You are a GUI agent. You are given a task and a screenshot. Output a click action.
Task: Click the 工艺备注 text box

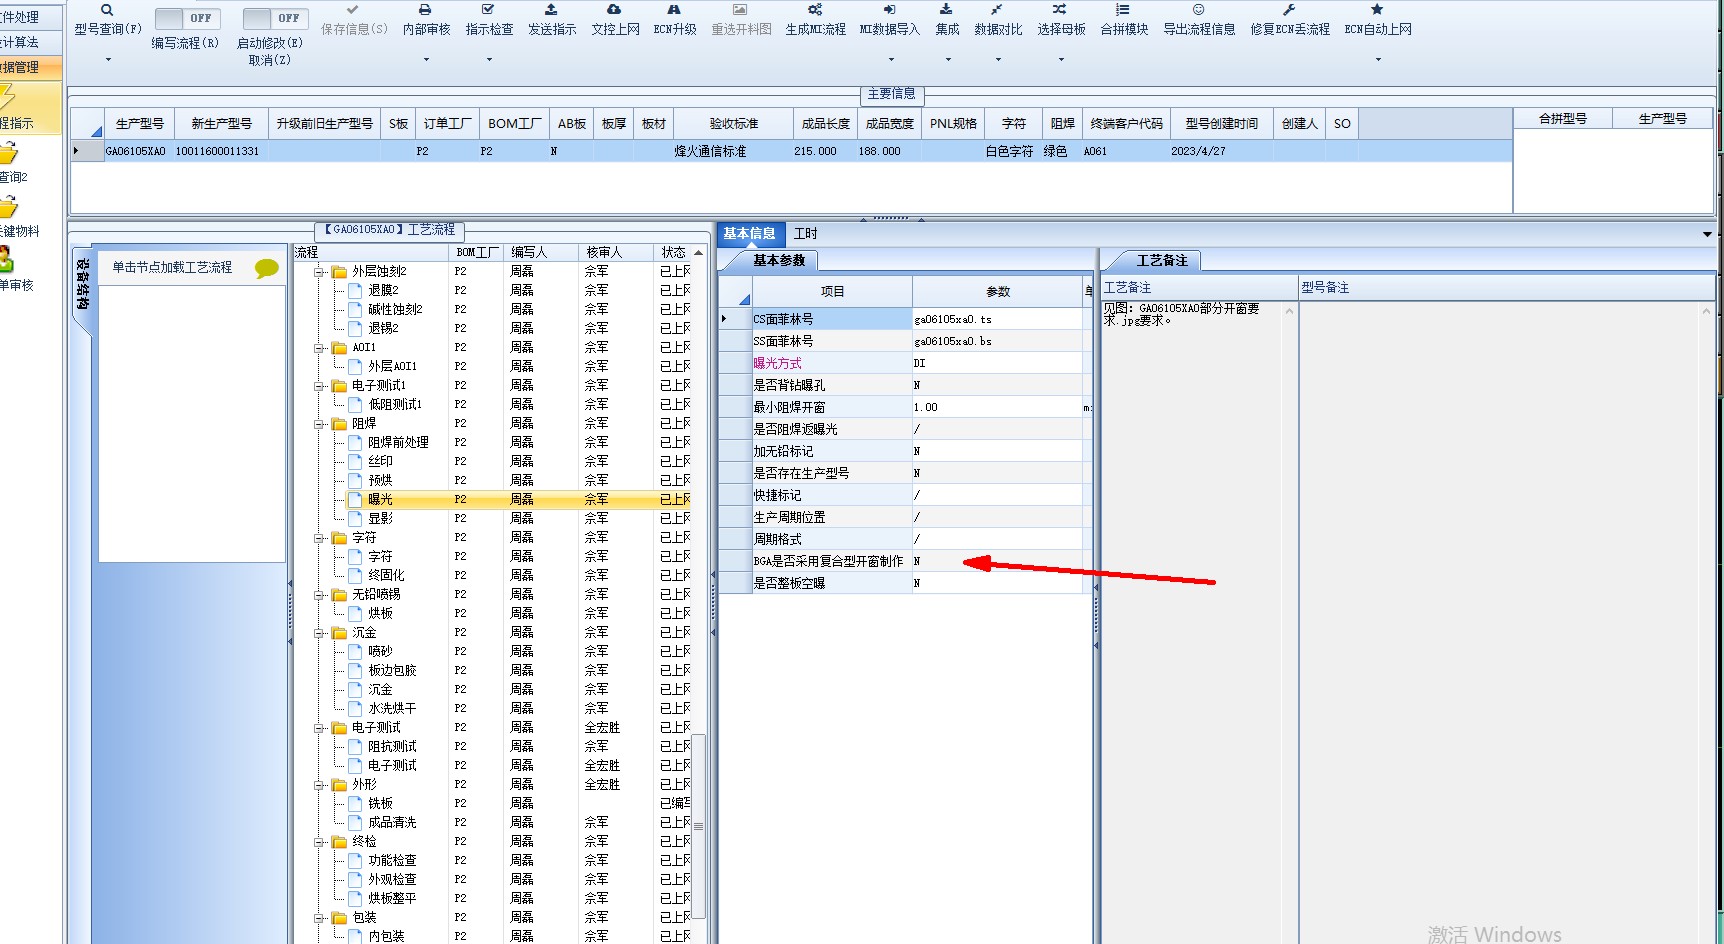pyautogui.click(x=1191, y=620)
